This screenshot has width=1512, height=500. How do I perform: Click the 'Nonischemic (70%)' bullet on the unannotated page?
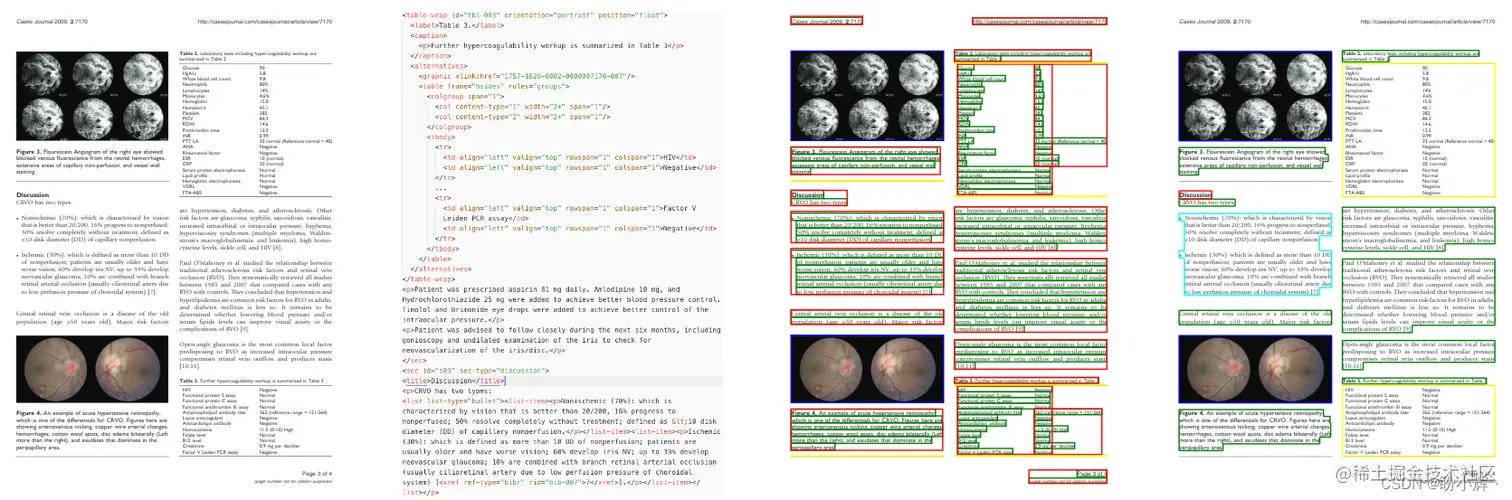click(92, 228)
